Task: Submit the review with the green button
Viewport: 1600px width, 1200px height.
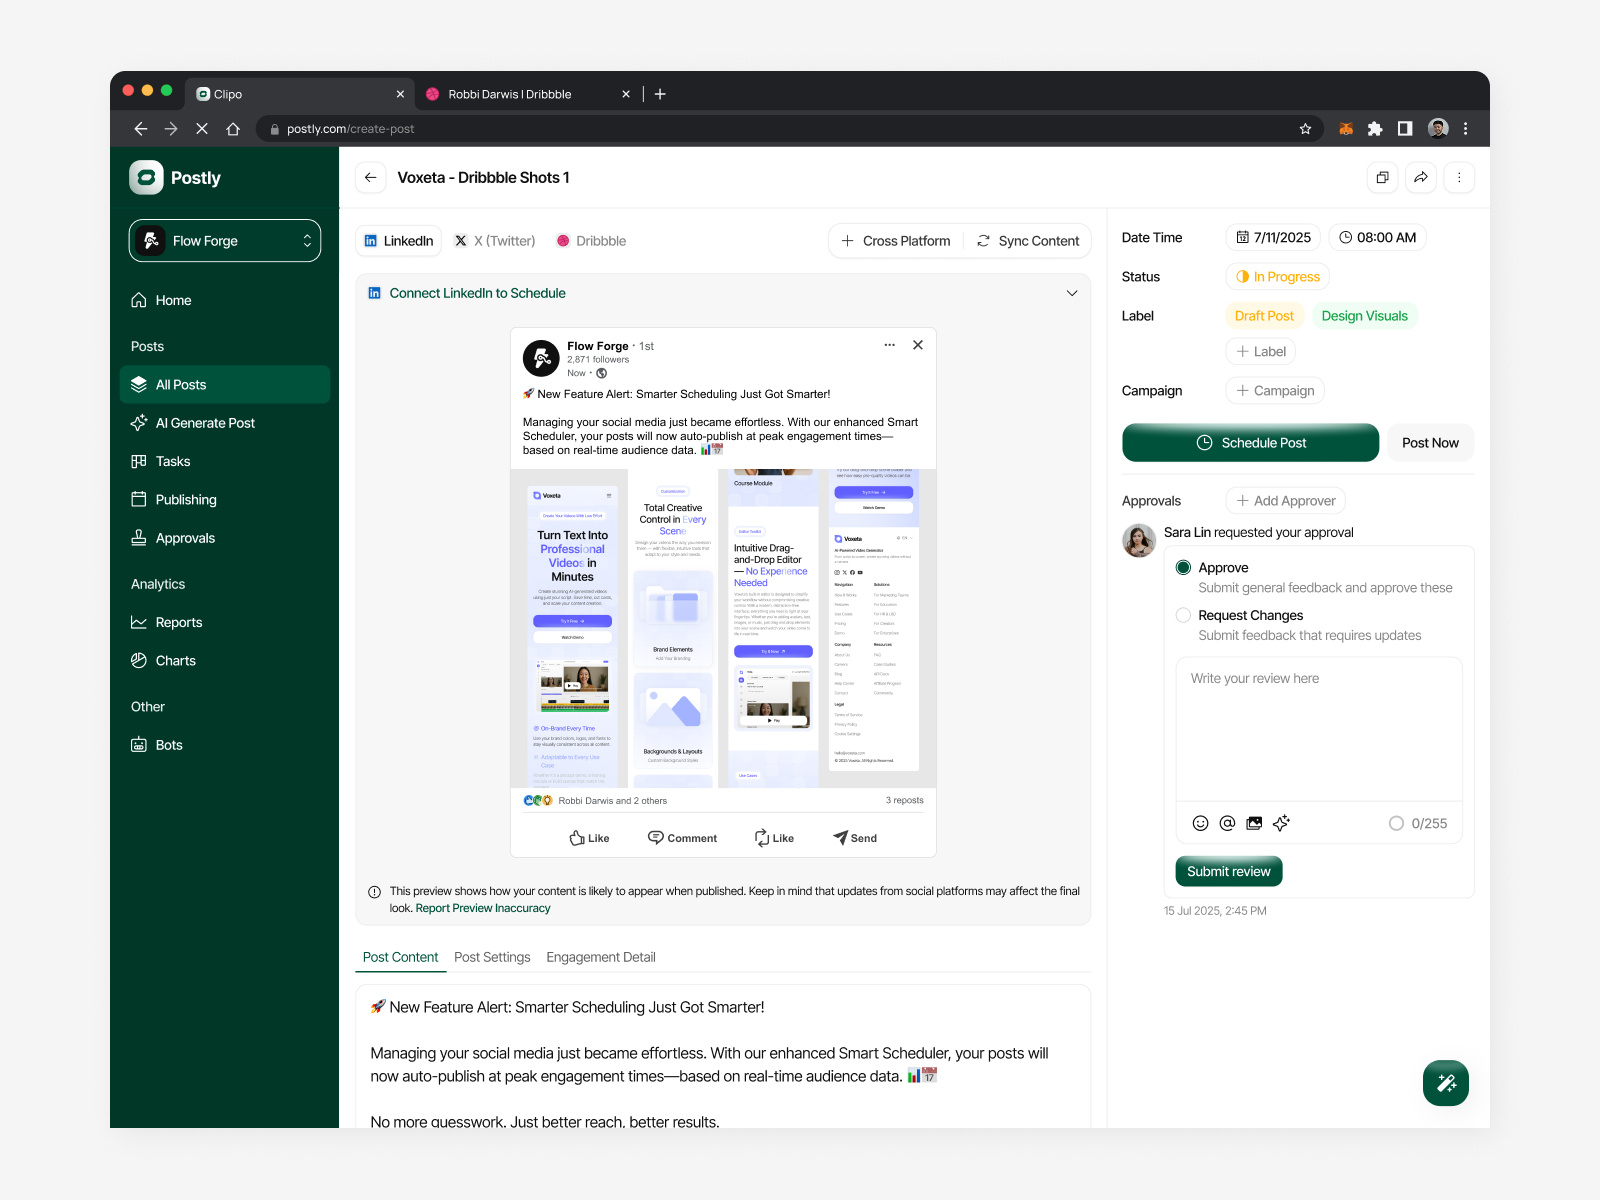Action: tap(1228, 871)
